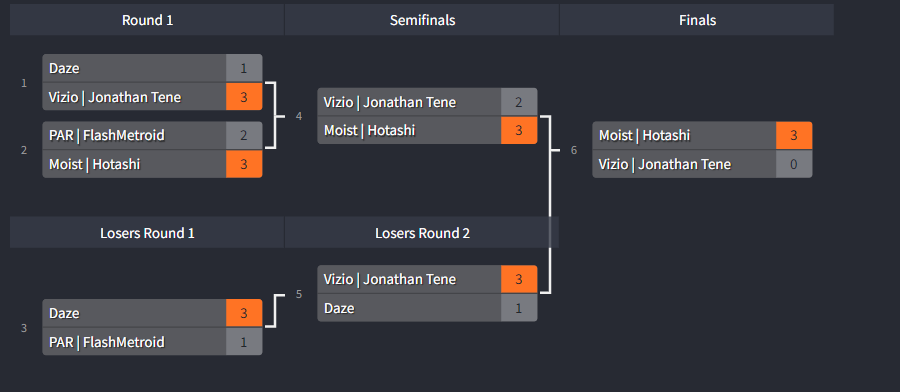Select the Losers Round 2 header

tap(422, 233)
